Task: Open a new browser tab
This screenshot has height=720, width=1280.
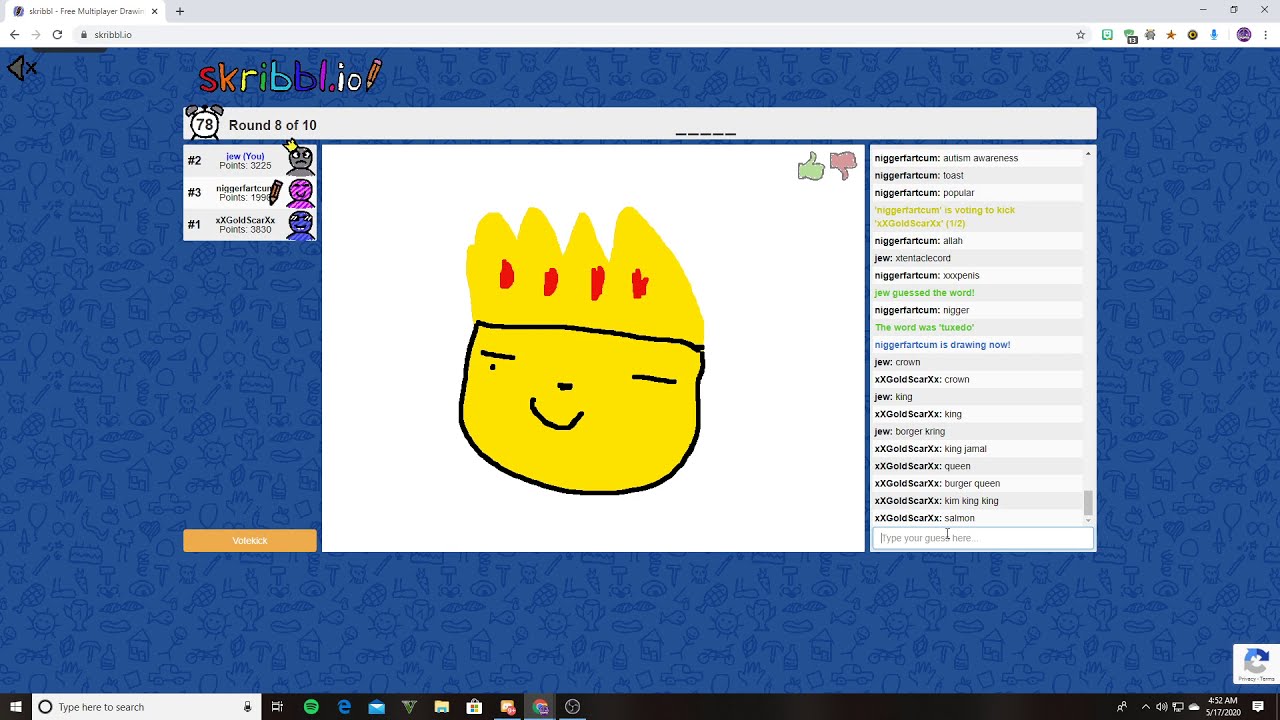Action: tap(180, 11)
